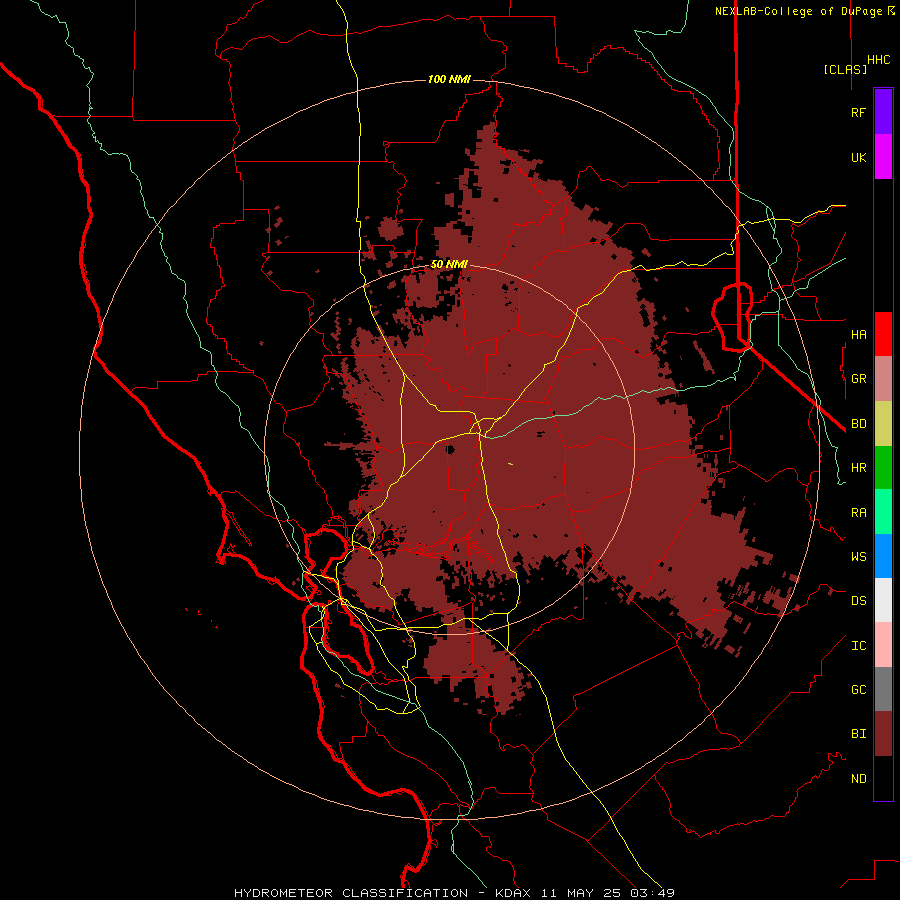Choose the DS white legend swatch
The image size is (900, 900).
(883, 600)
